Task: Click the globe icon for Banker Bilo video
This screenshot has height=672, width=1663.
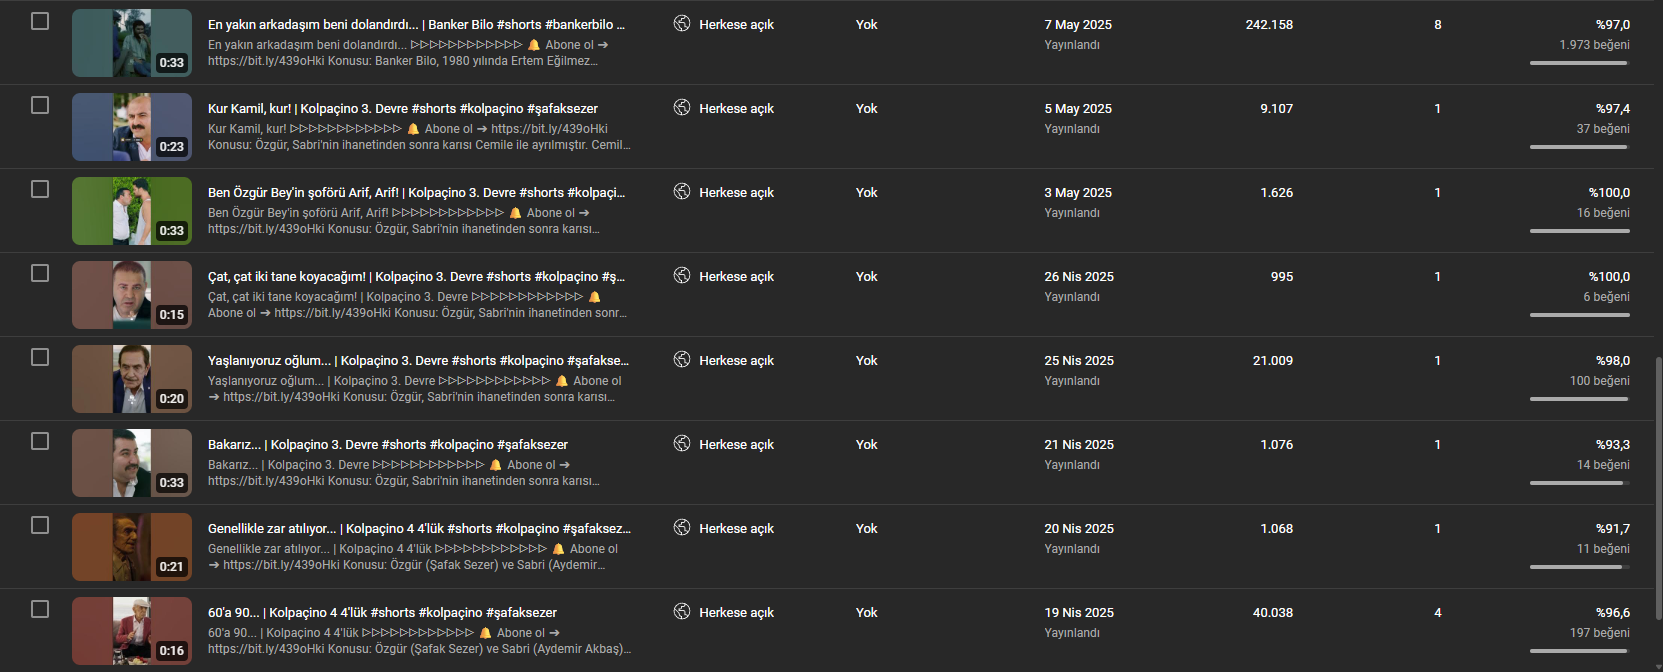Action: tap(682, 23)
